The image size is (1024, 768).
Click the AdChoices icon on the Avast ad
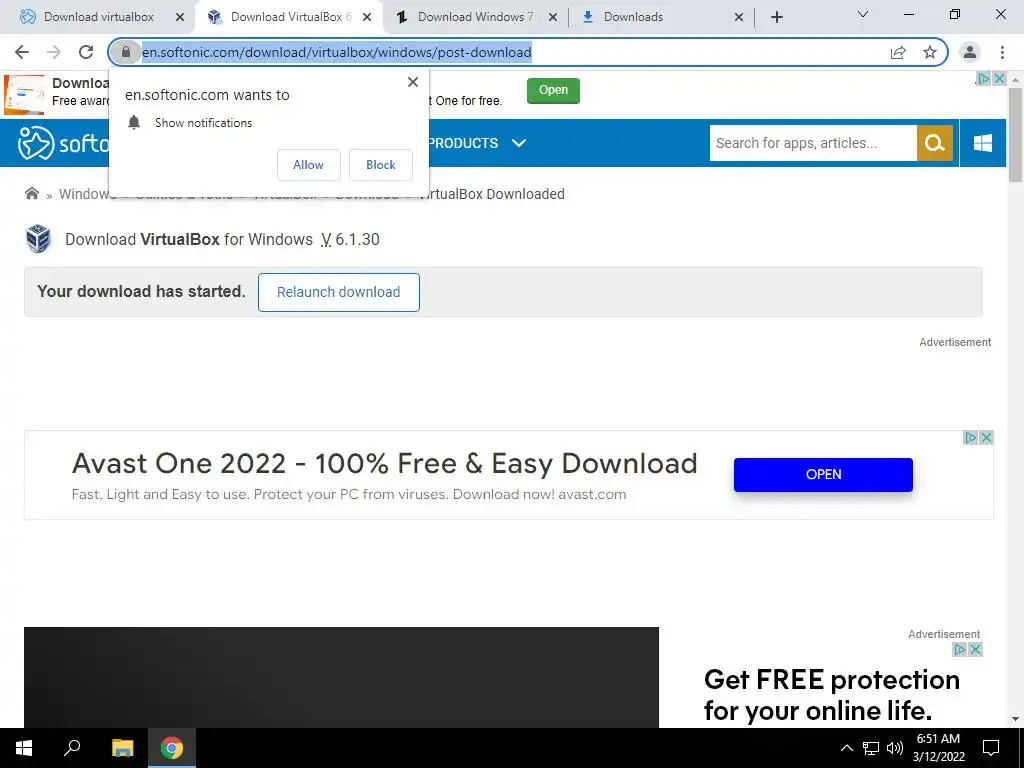[971, 438]
